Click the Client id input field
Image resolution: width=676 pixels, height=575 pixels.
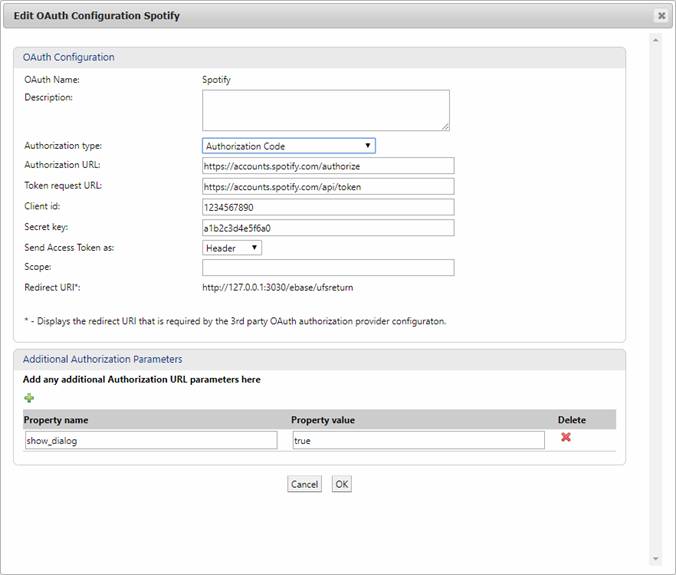click(328, 207)
